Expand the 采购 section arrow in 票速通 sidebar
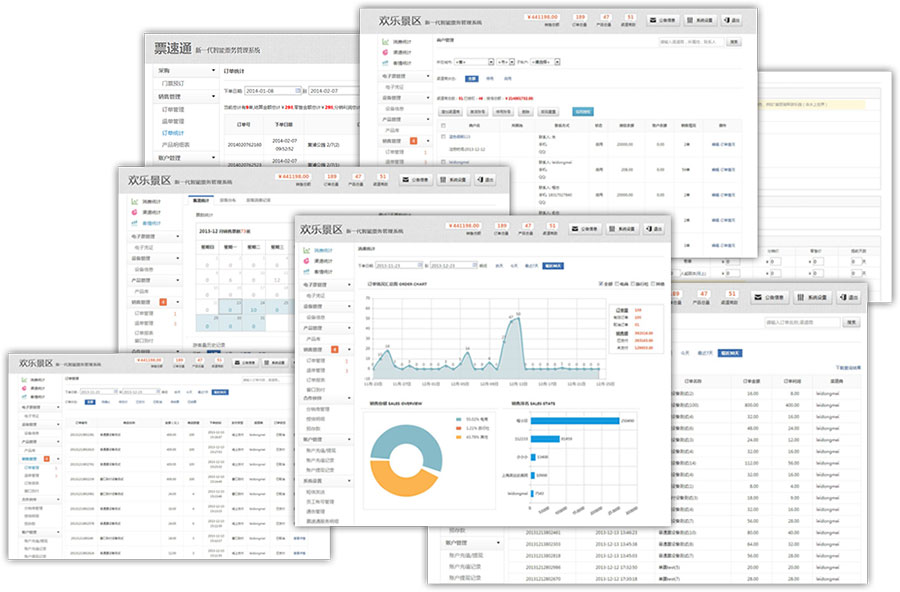Image resolution: width=900 pixels, height=592 pixels. 214,71
